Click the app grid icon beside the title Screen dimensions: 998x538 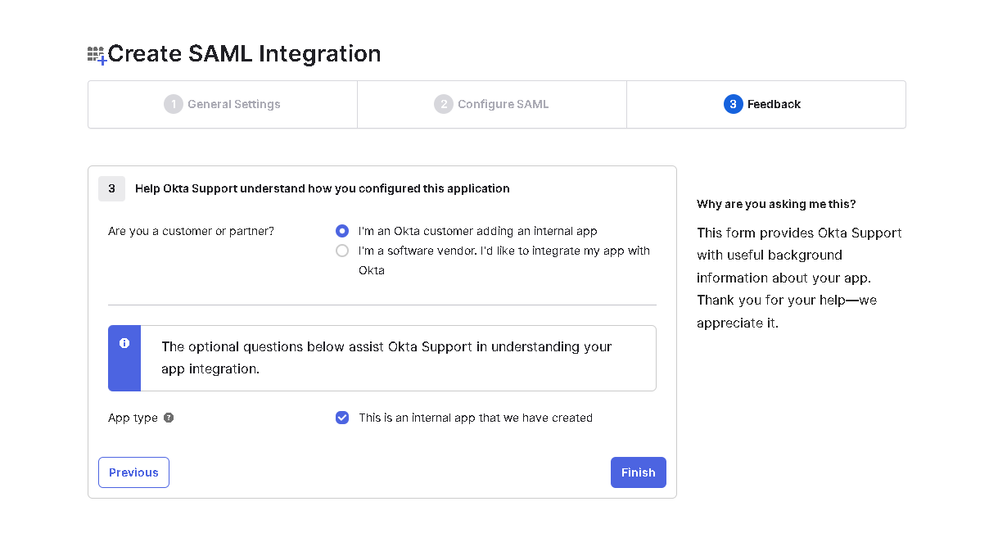click(x=96, y=55)
